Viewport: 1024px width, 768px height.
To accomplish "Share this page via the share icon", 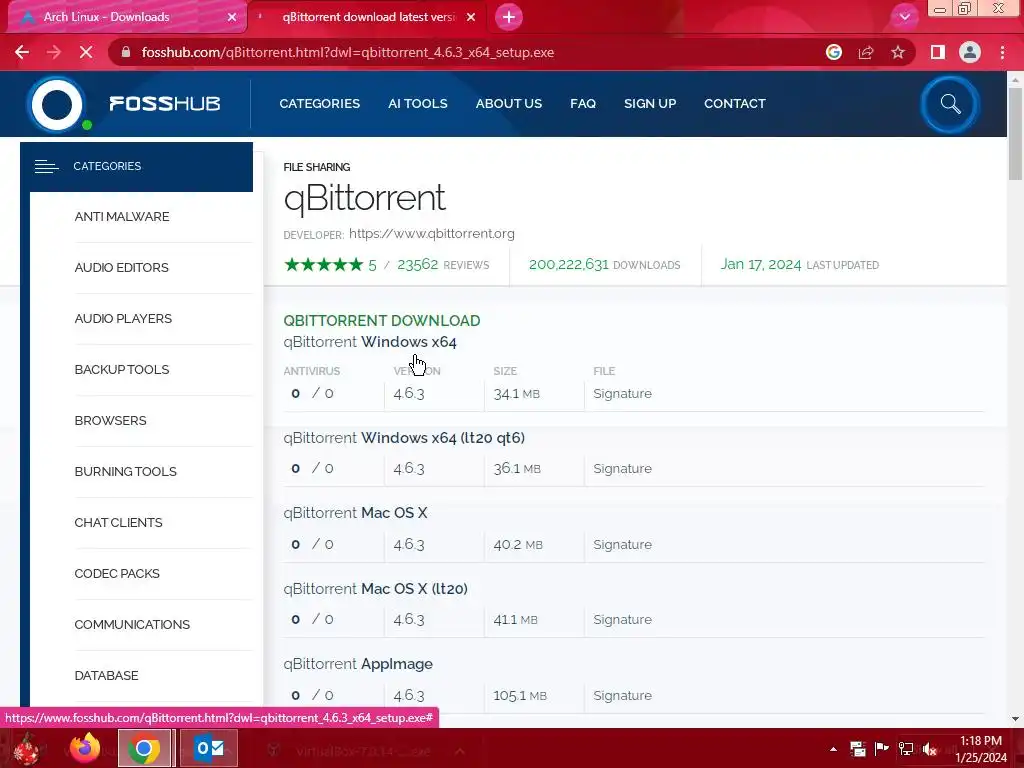I will click(x=866, y=52).
